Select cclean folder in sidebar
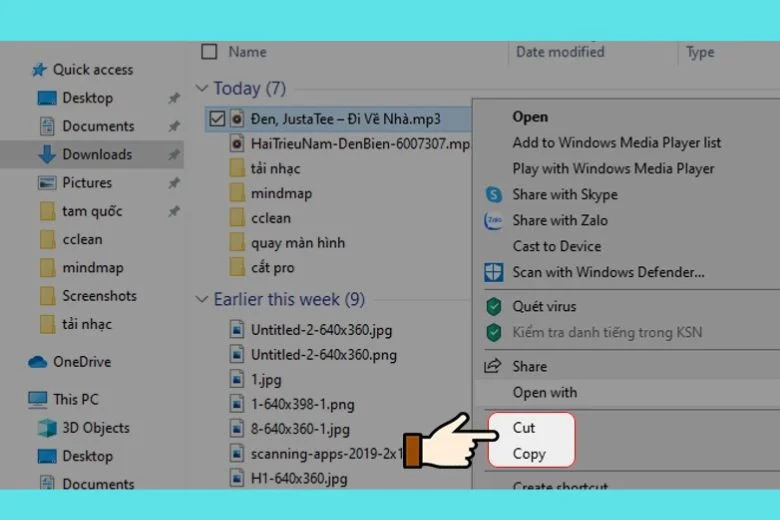The image size is (780, 520). coord(82,239)
